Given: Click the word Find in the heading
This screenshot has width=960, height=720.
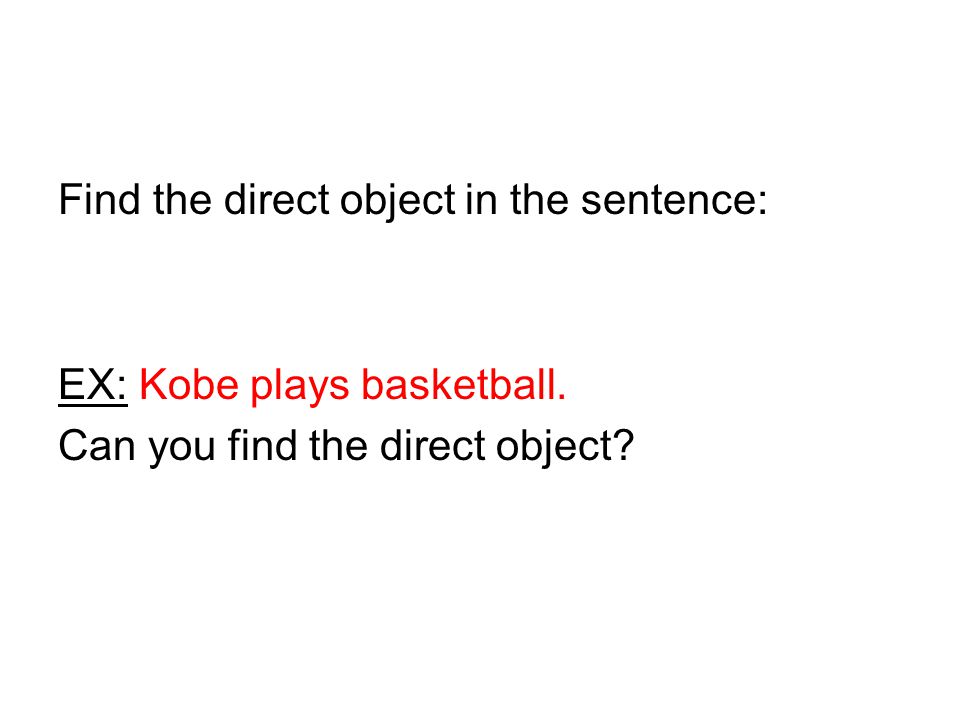Looking at the screenshot, I should (x=99, y=200).
